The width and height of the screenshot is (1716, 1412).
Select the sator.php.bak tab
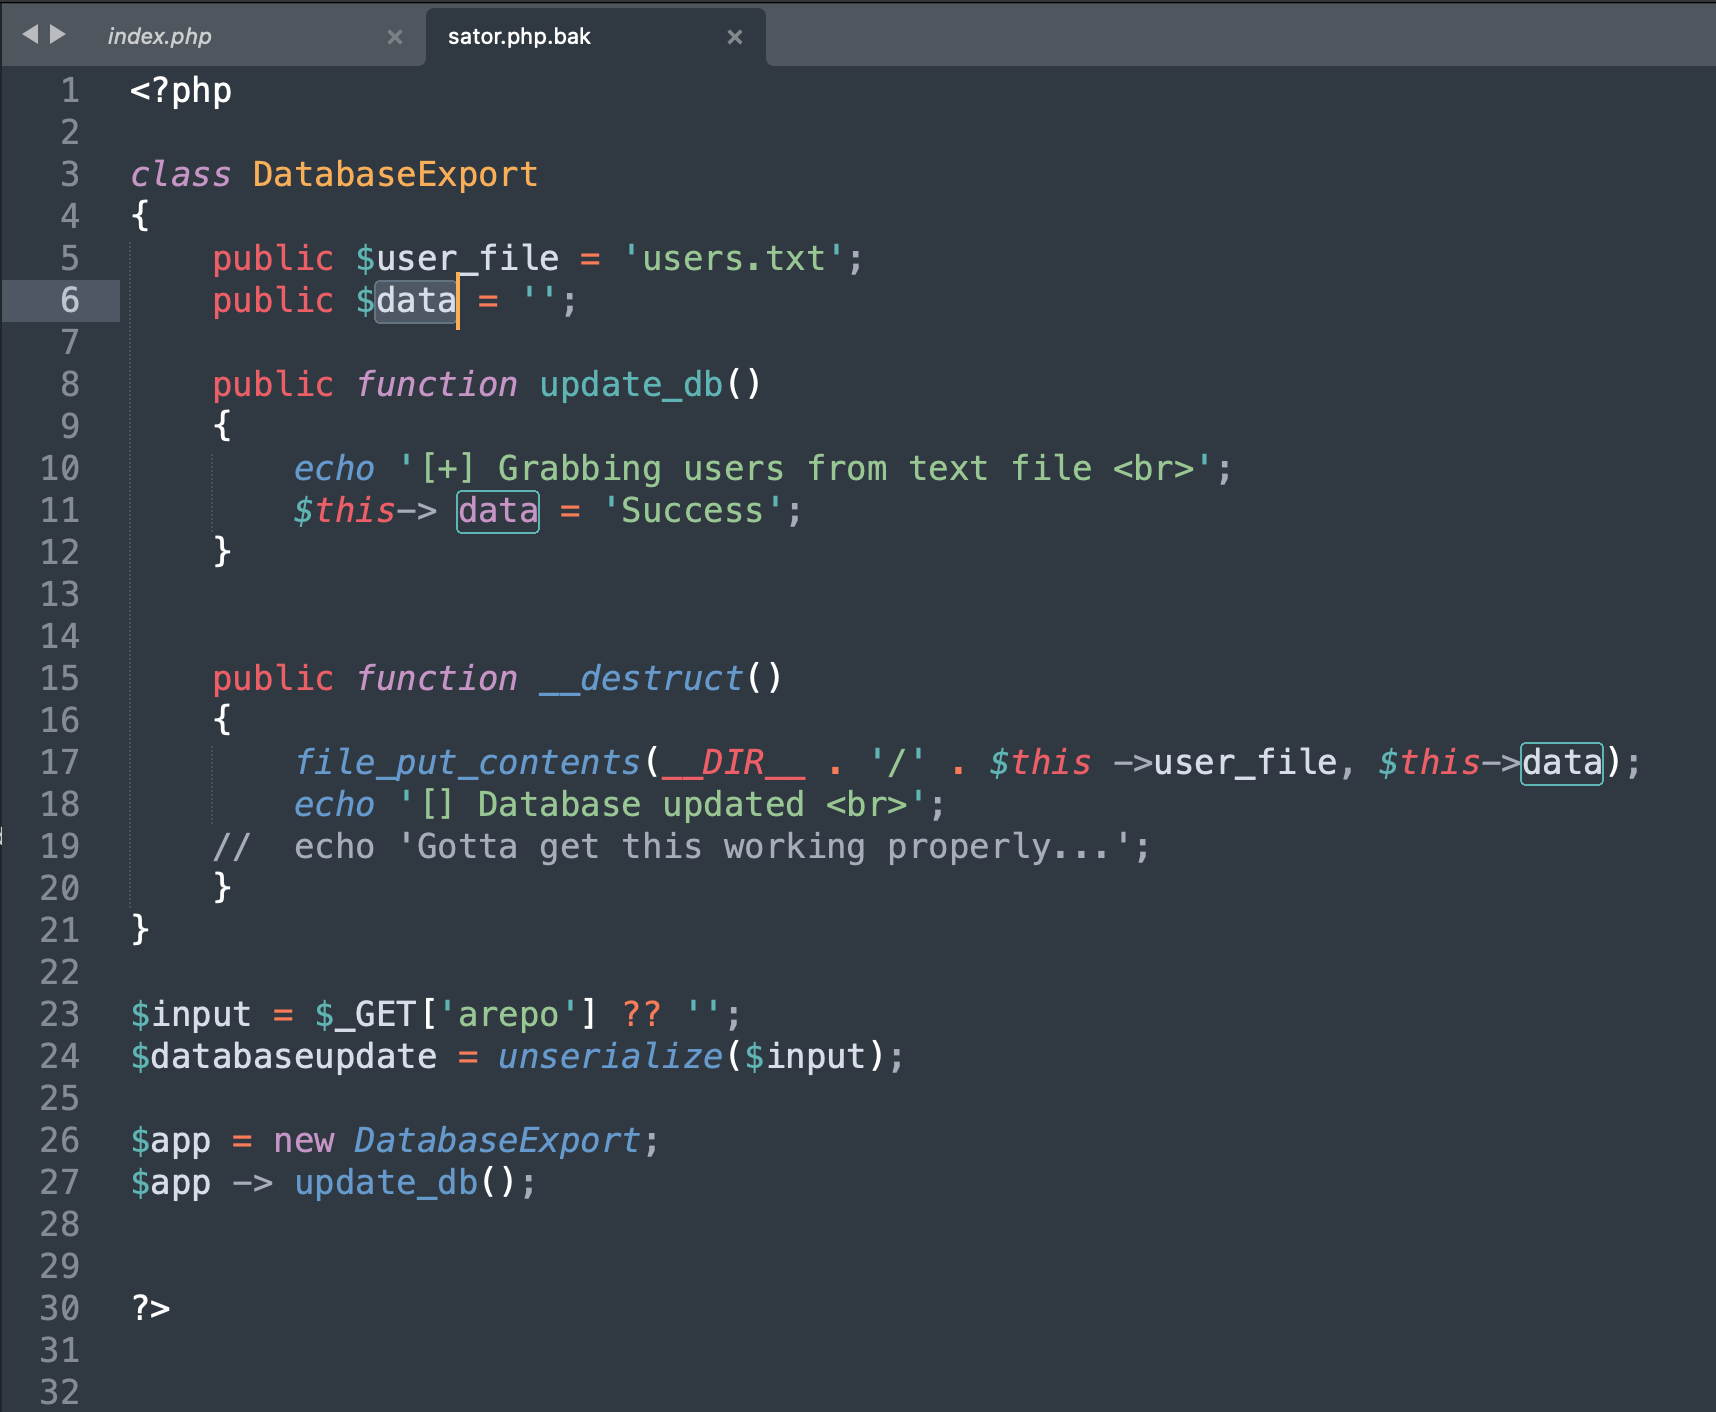[x=519, y=37]
